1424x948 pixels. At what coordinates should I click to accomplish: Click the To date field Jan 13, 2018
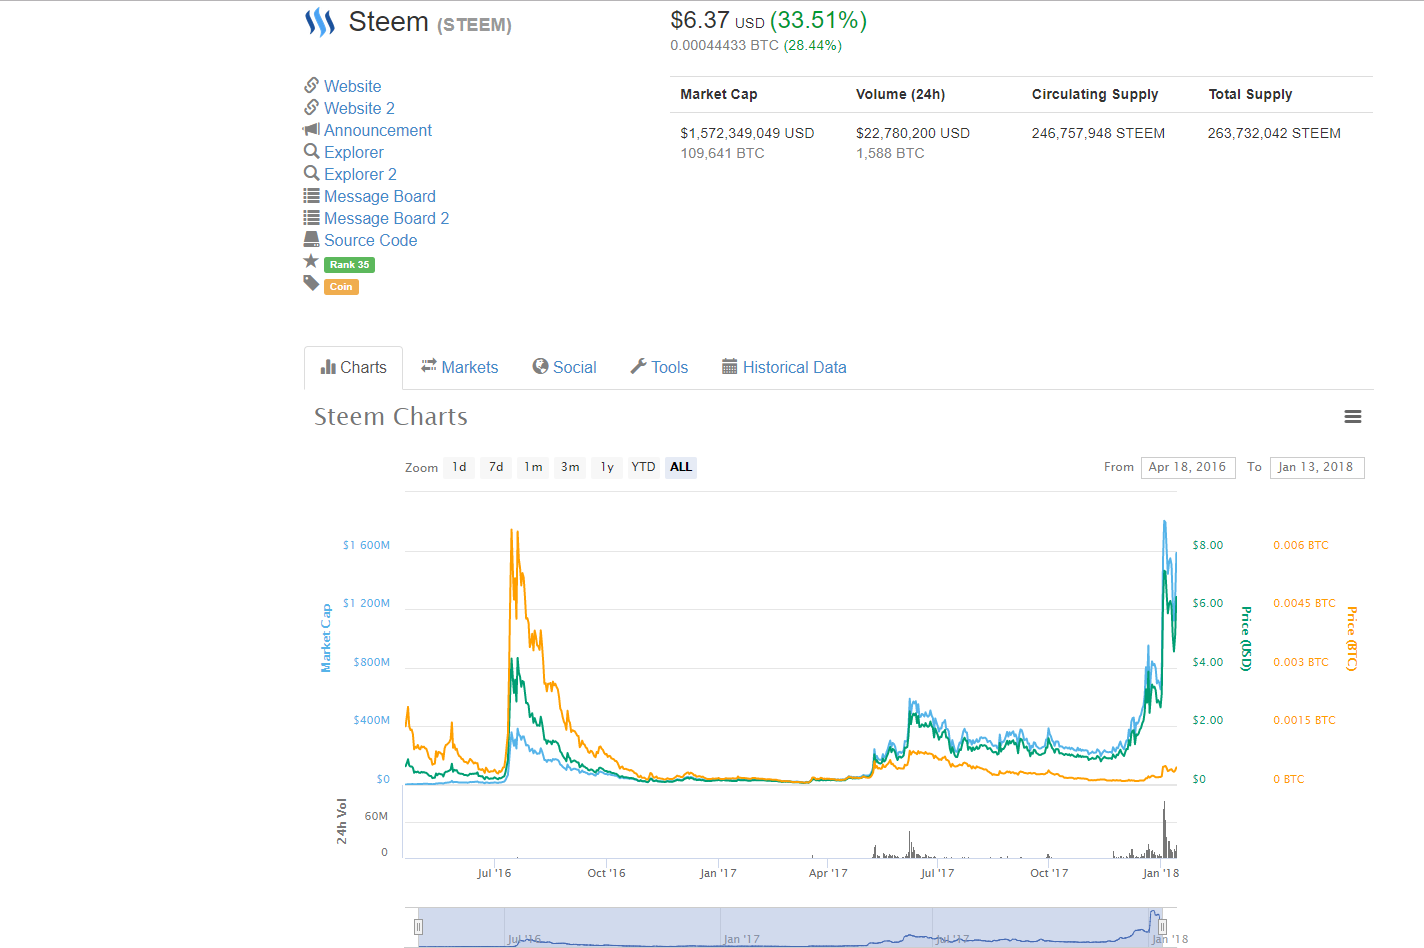click(x=1317, y=467)
